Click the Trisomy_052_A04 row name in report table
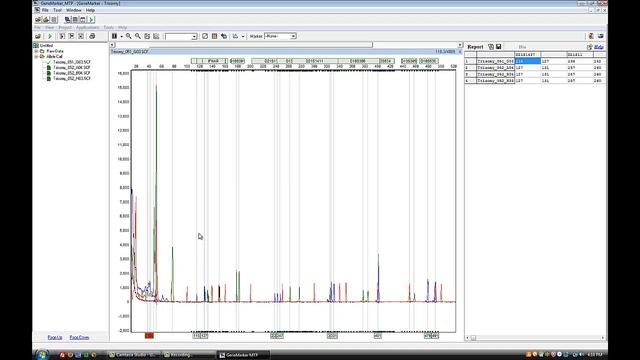The image size is (640, 360). [496, 68]
